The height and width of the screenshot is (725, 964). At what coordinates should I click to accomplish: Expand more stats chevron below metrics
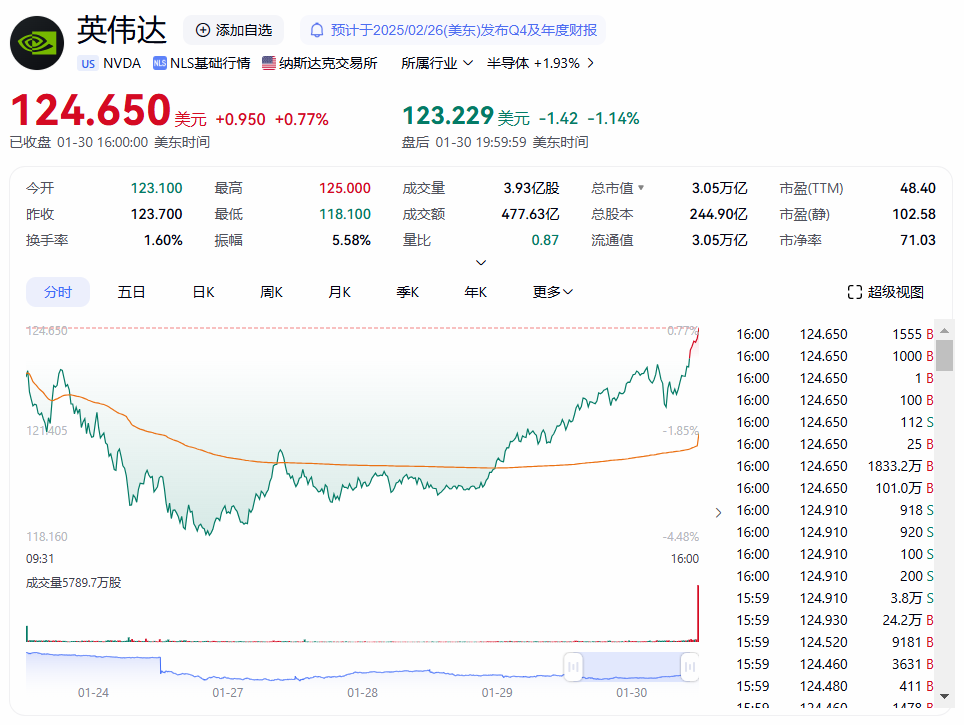(x=481, y=263)
